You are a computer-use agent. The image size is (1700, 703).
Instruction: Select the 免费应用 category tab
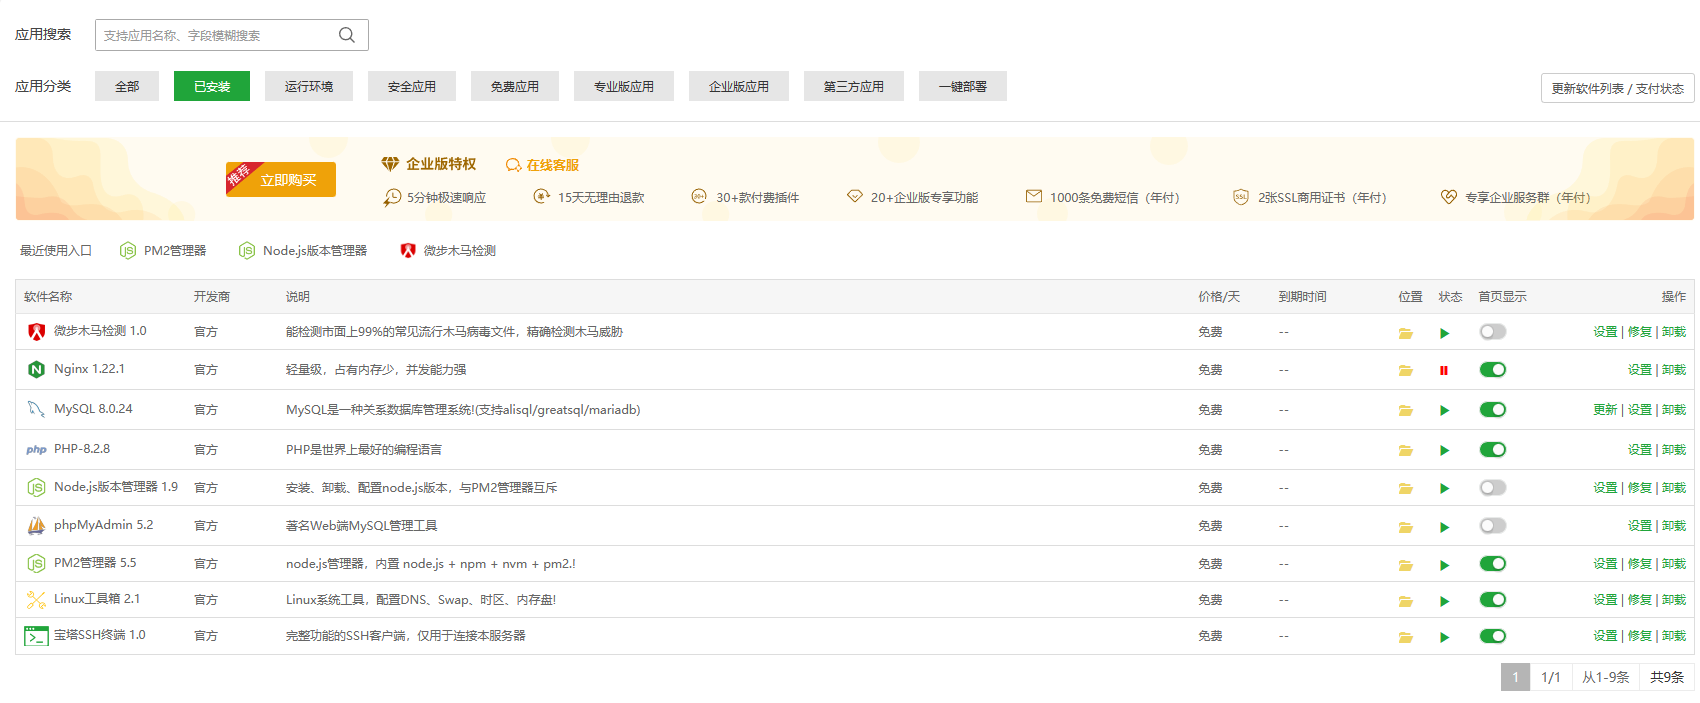pyautogui.click(x=515, y=86)
